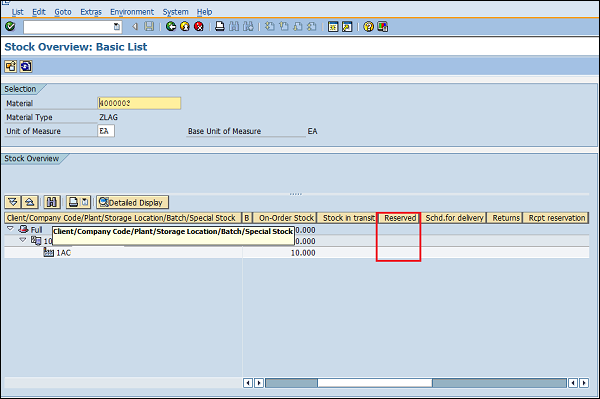Viewport: 600px width, 399px height.
Task: Click the Create New Session icon
Action: 333,26
